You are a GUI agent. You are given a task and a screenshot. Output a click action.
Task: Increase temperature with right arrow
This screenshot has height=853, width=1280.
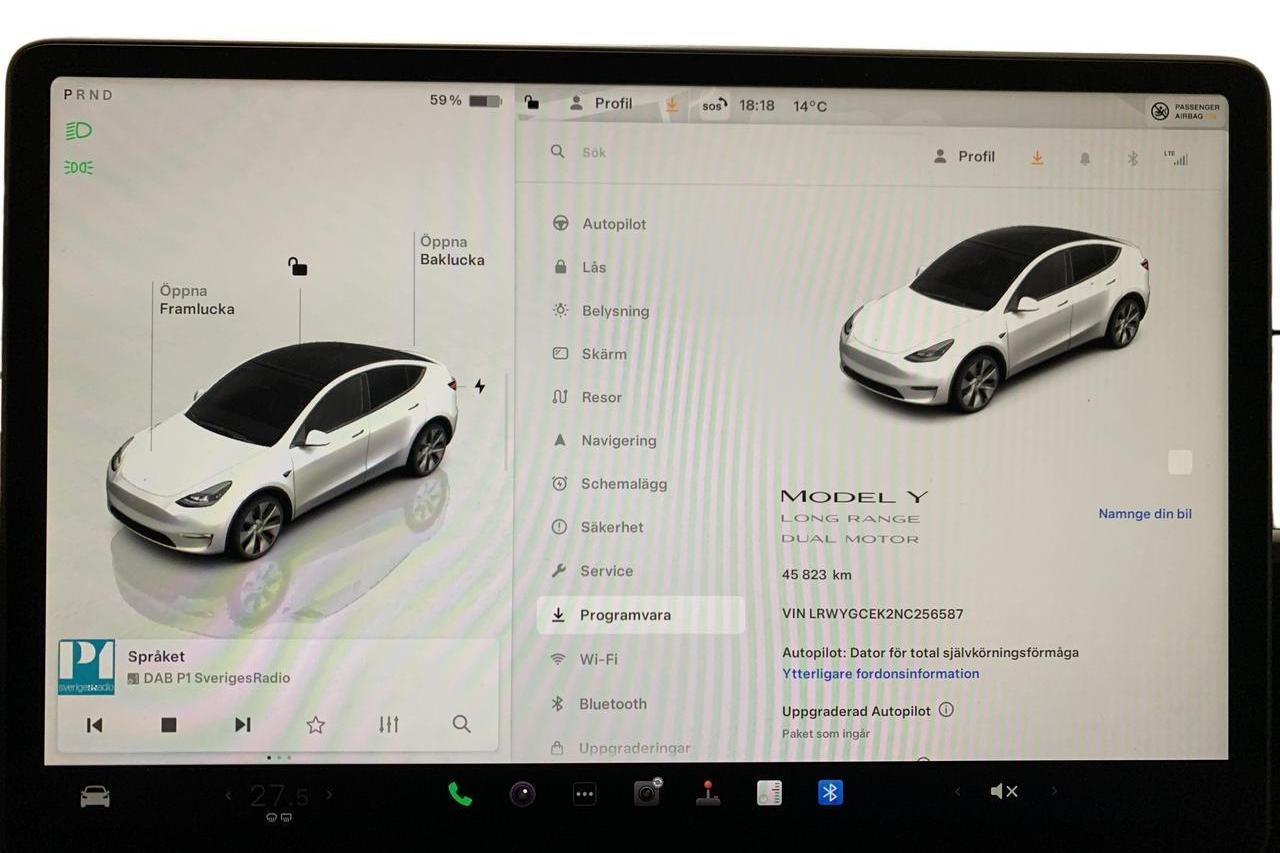(329, 795)
